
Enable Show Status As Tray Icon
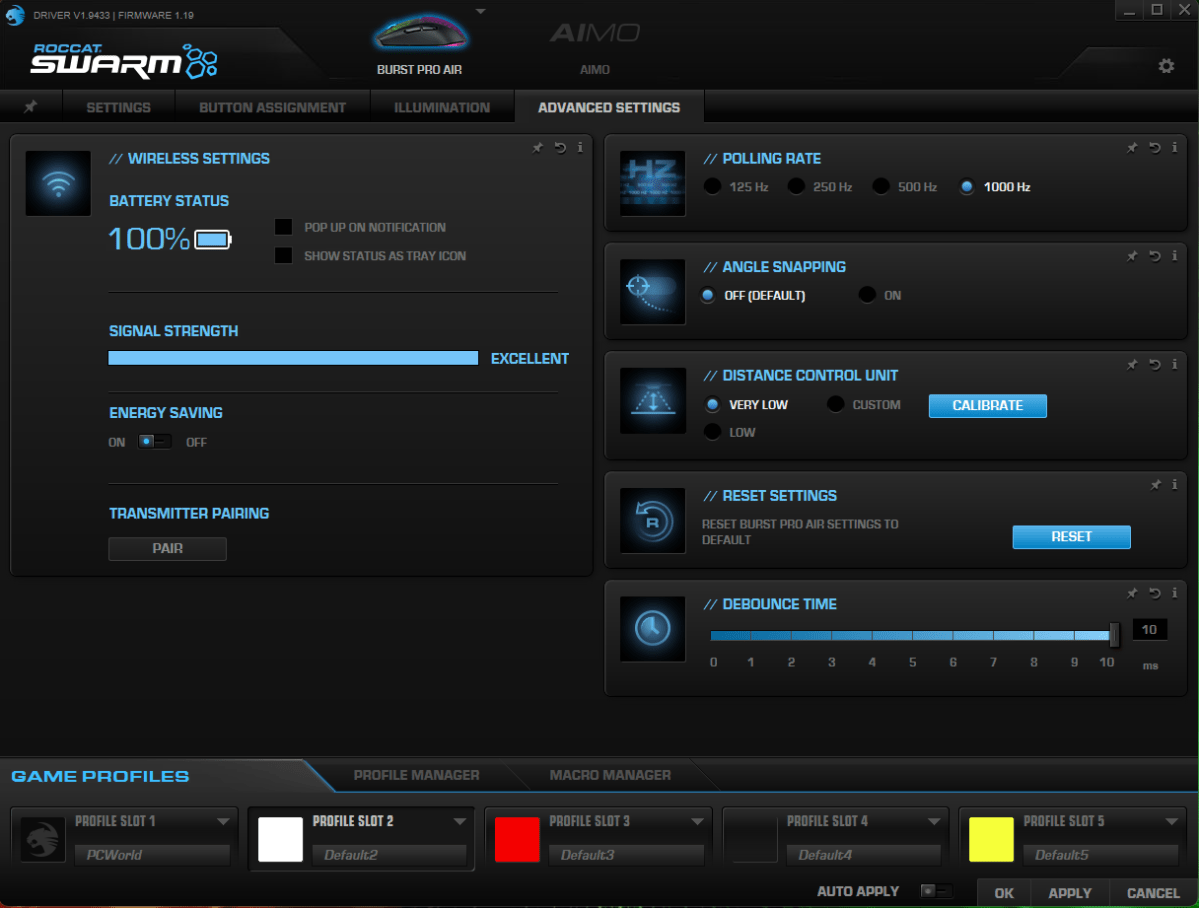pos(284,255)
